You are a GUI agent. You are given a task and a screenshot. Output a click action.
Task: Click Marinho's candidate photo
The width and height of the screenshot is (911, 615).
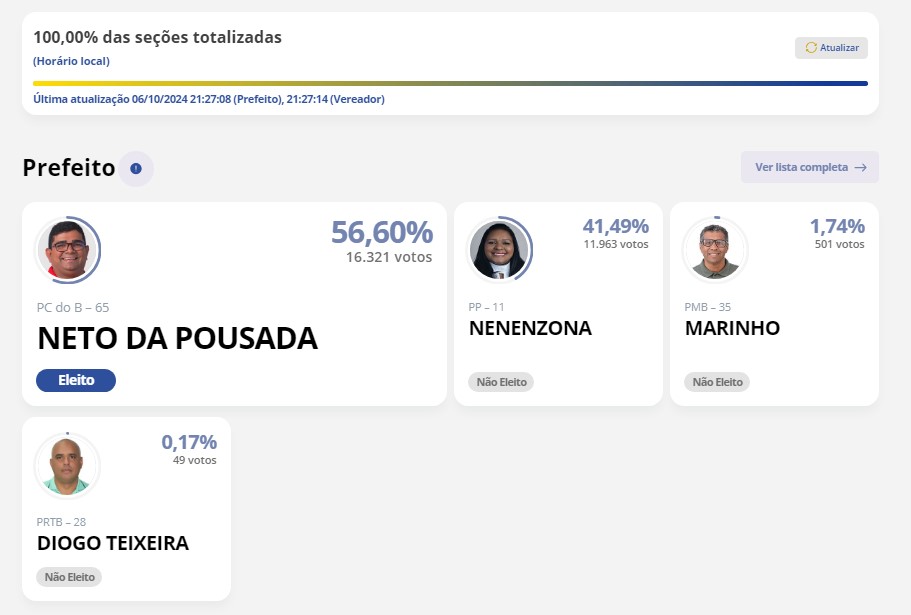coord(715,250)
